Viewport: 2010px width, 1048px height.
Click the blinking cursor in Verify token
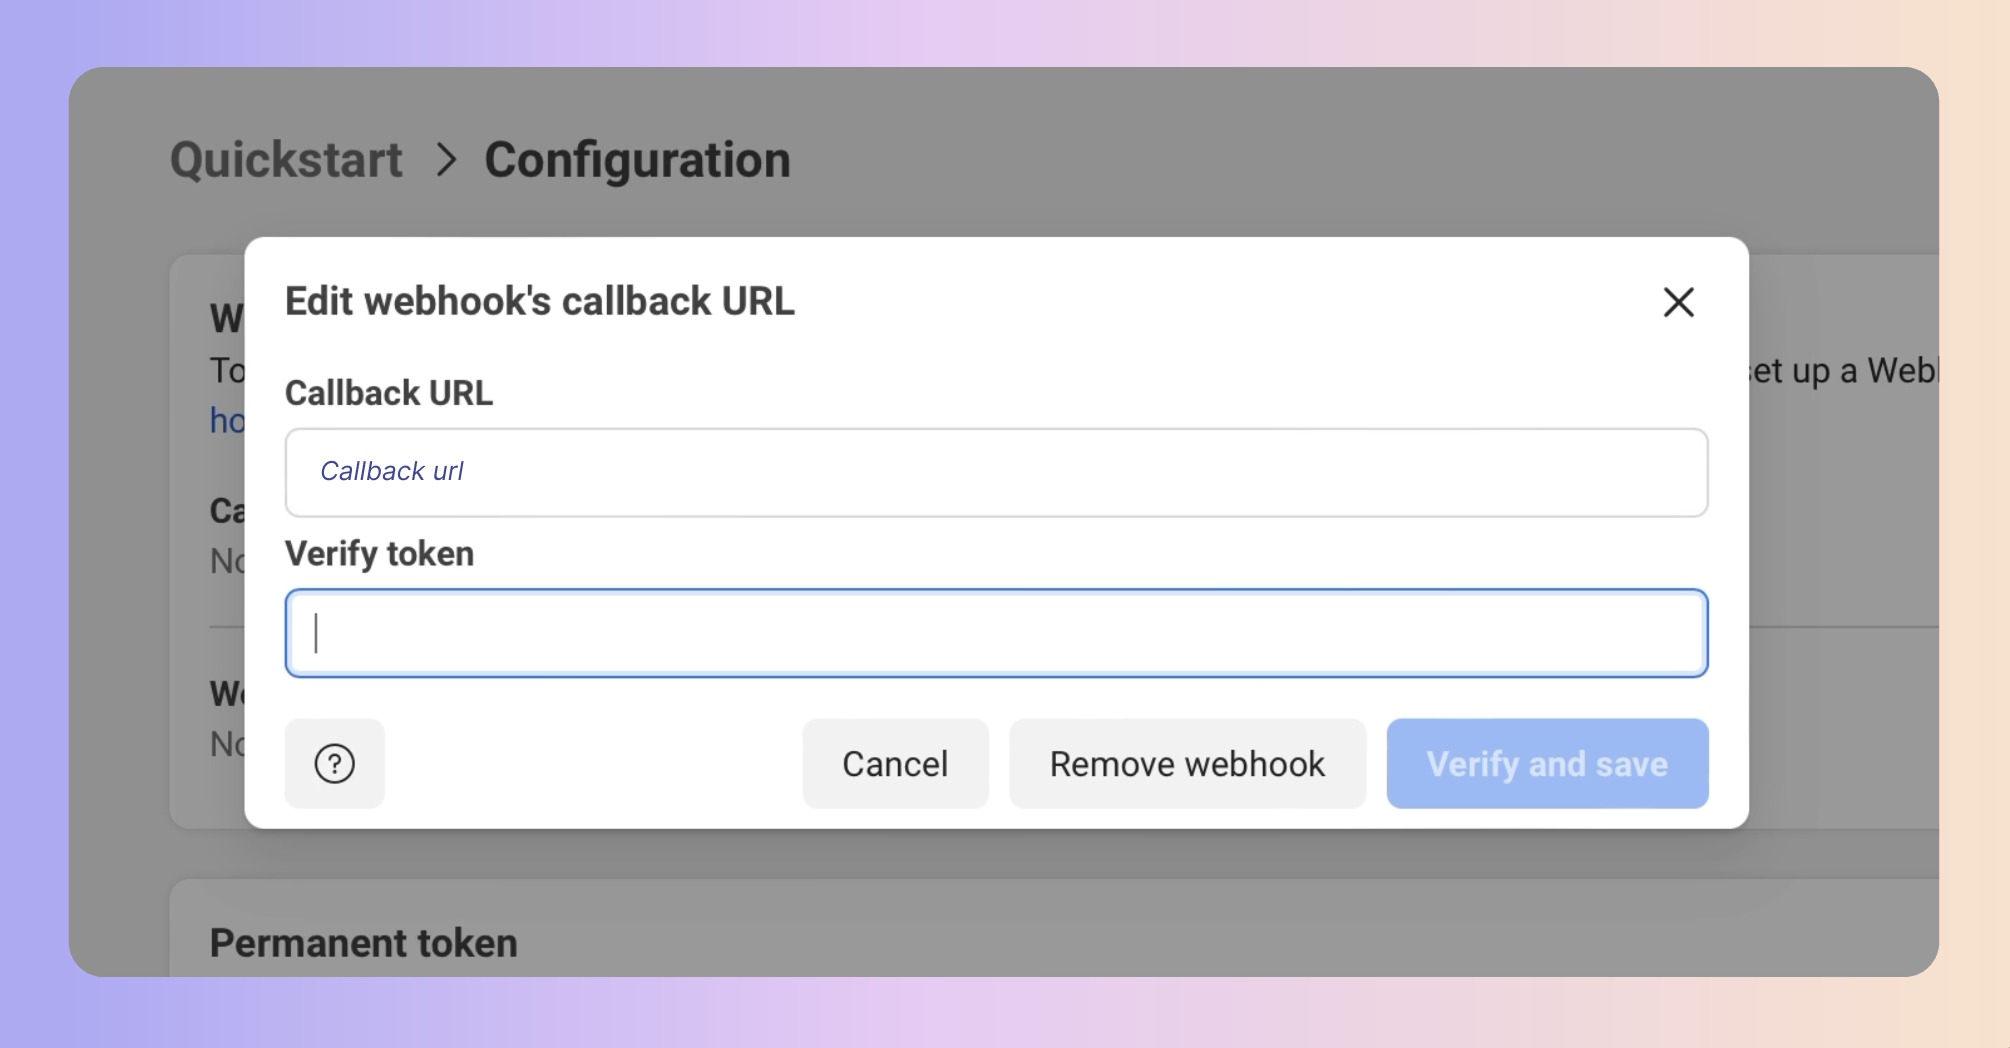316,633
